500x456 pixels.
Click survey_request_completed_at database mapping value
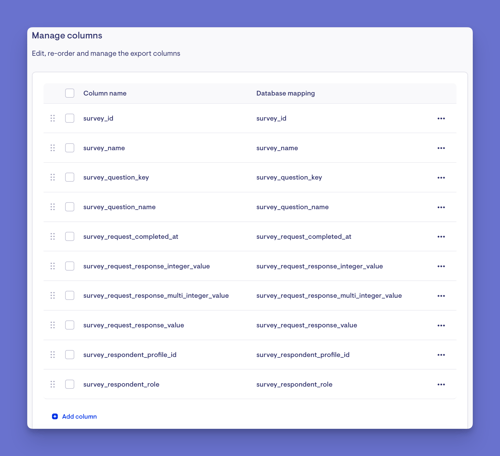304,237
